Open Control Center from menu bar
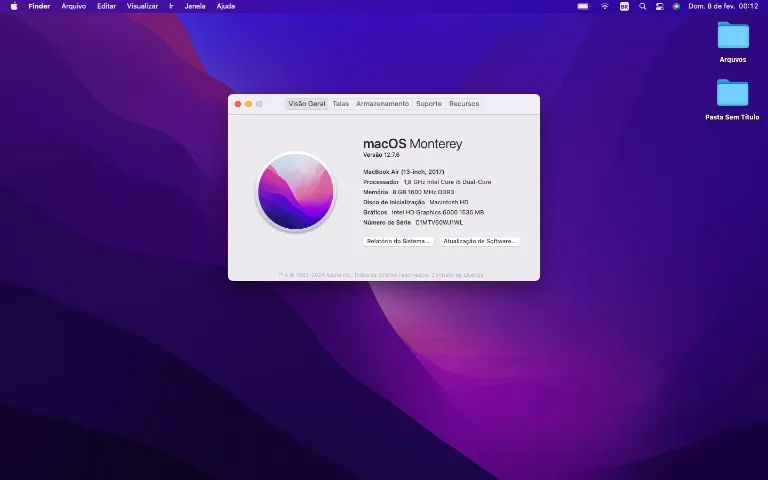The image size is (768, 480). tap(659, 6)
